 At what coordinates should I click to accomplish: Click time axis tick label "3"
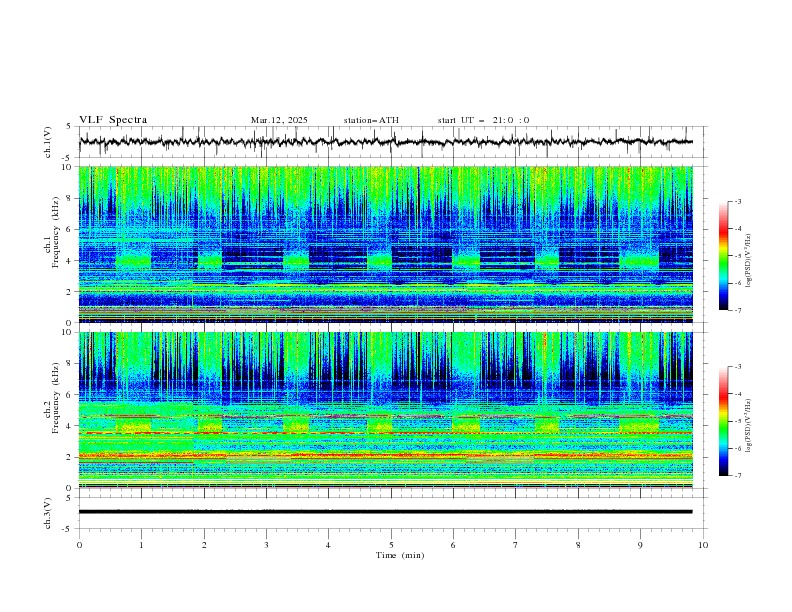click(266, 545)
